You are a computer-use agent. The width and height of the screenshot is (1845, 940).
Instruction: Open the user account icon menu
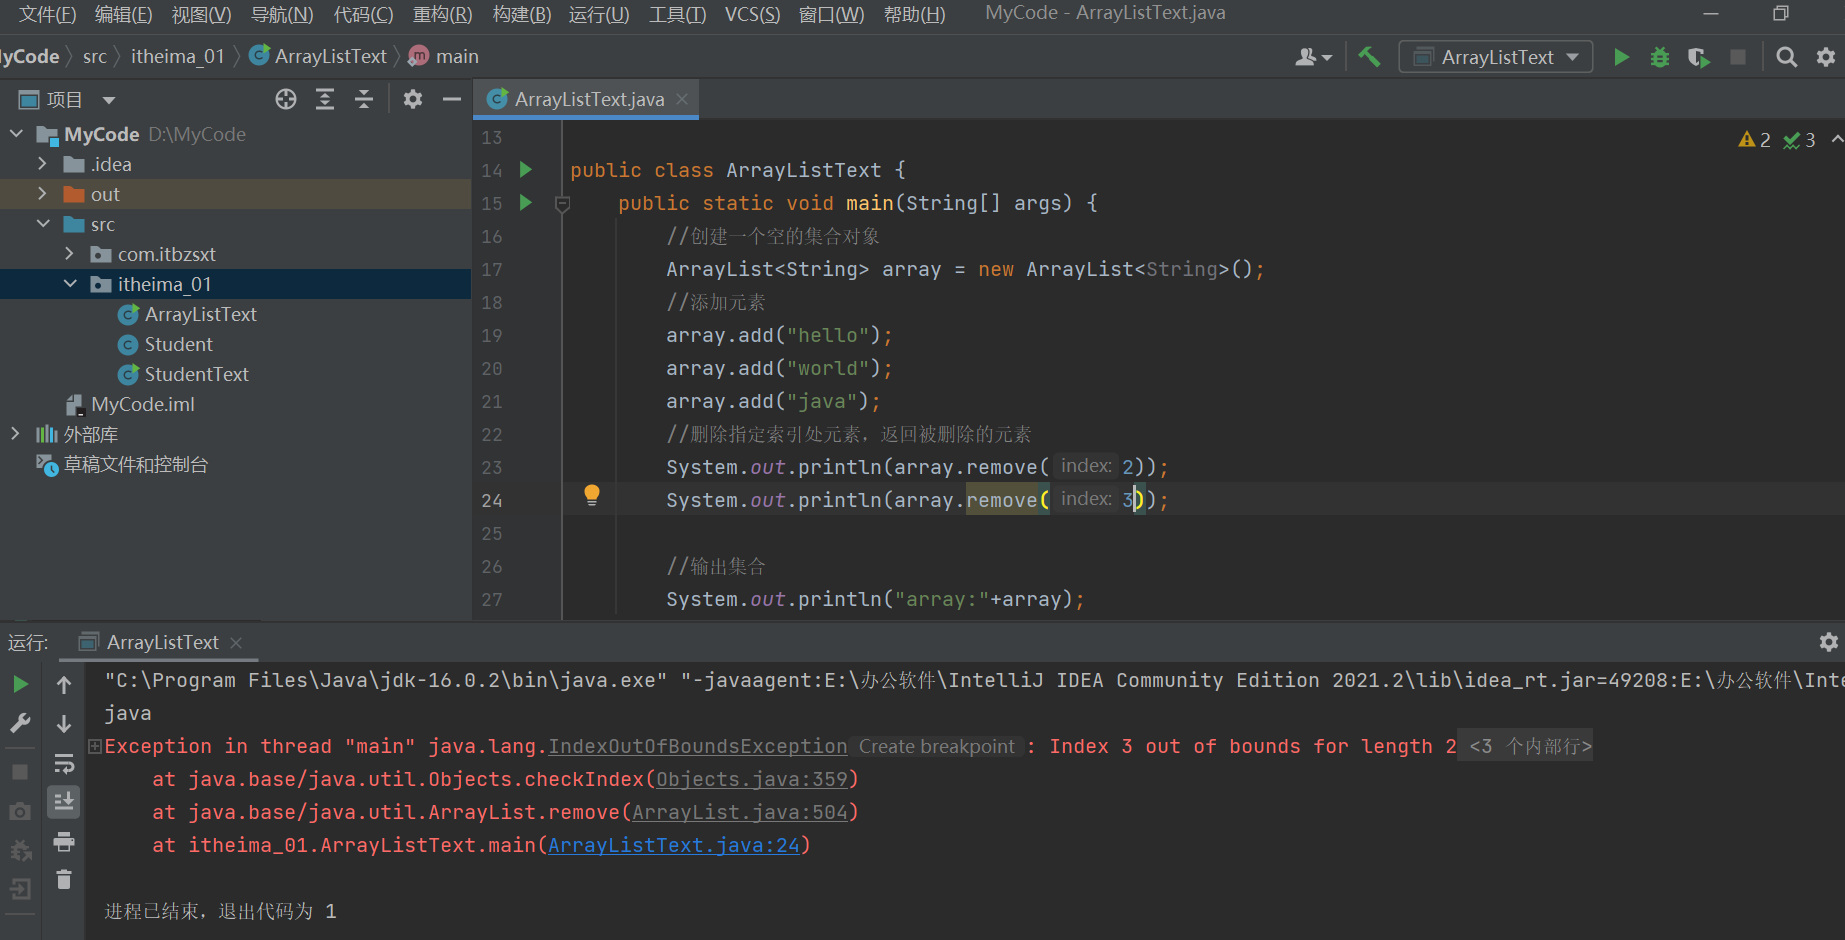tap(1313, 57)
